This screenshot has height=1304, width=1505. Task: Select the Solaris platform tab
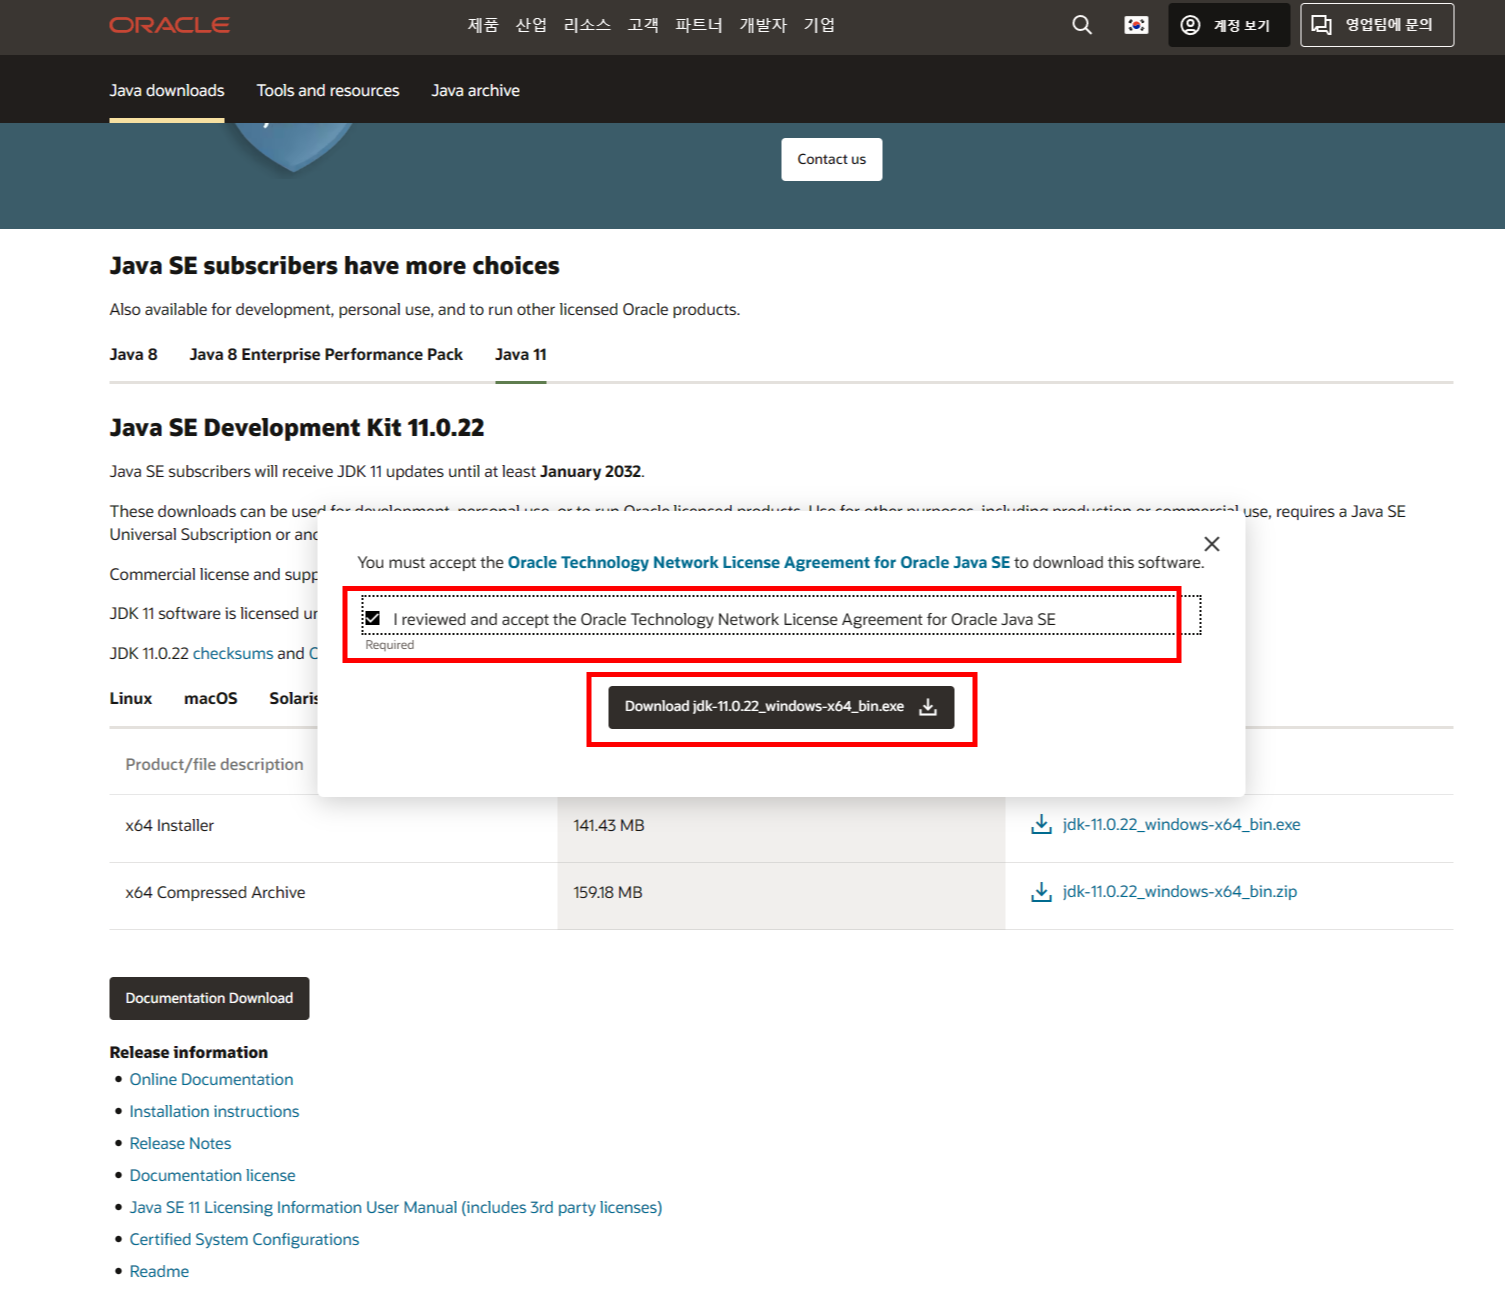[x=294, y=698]
